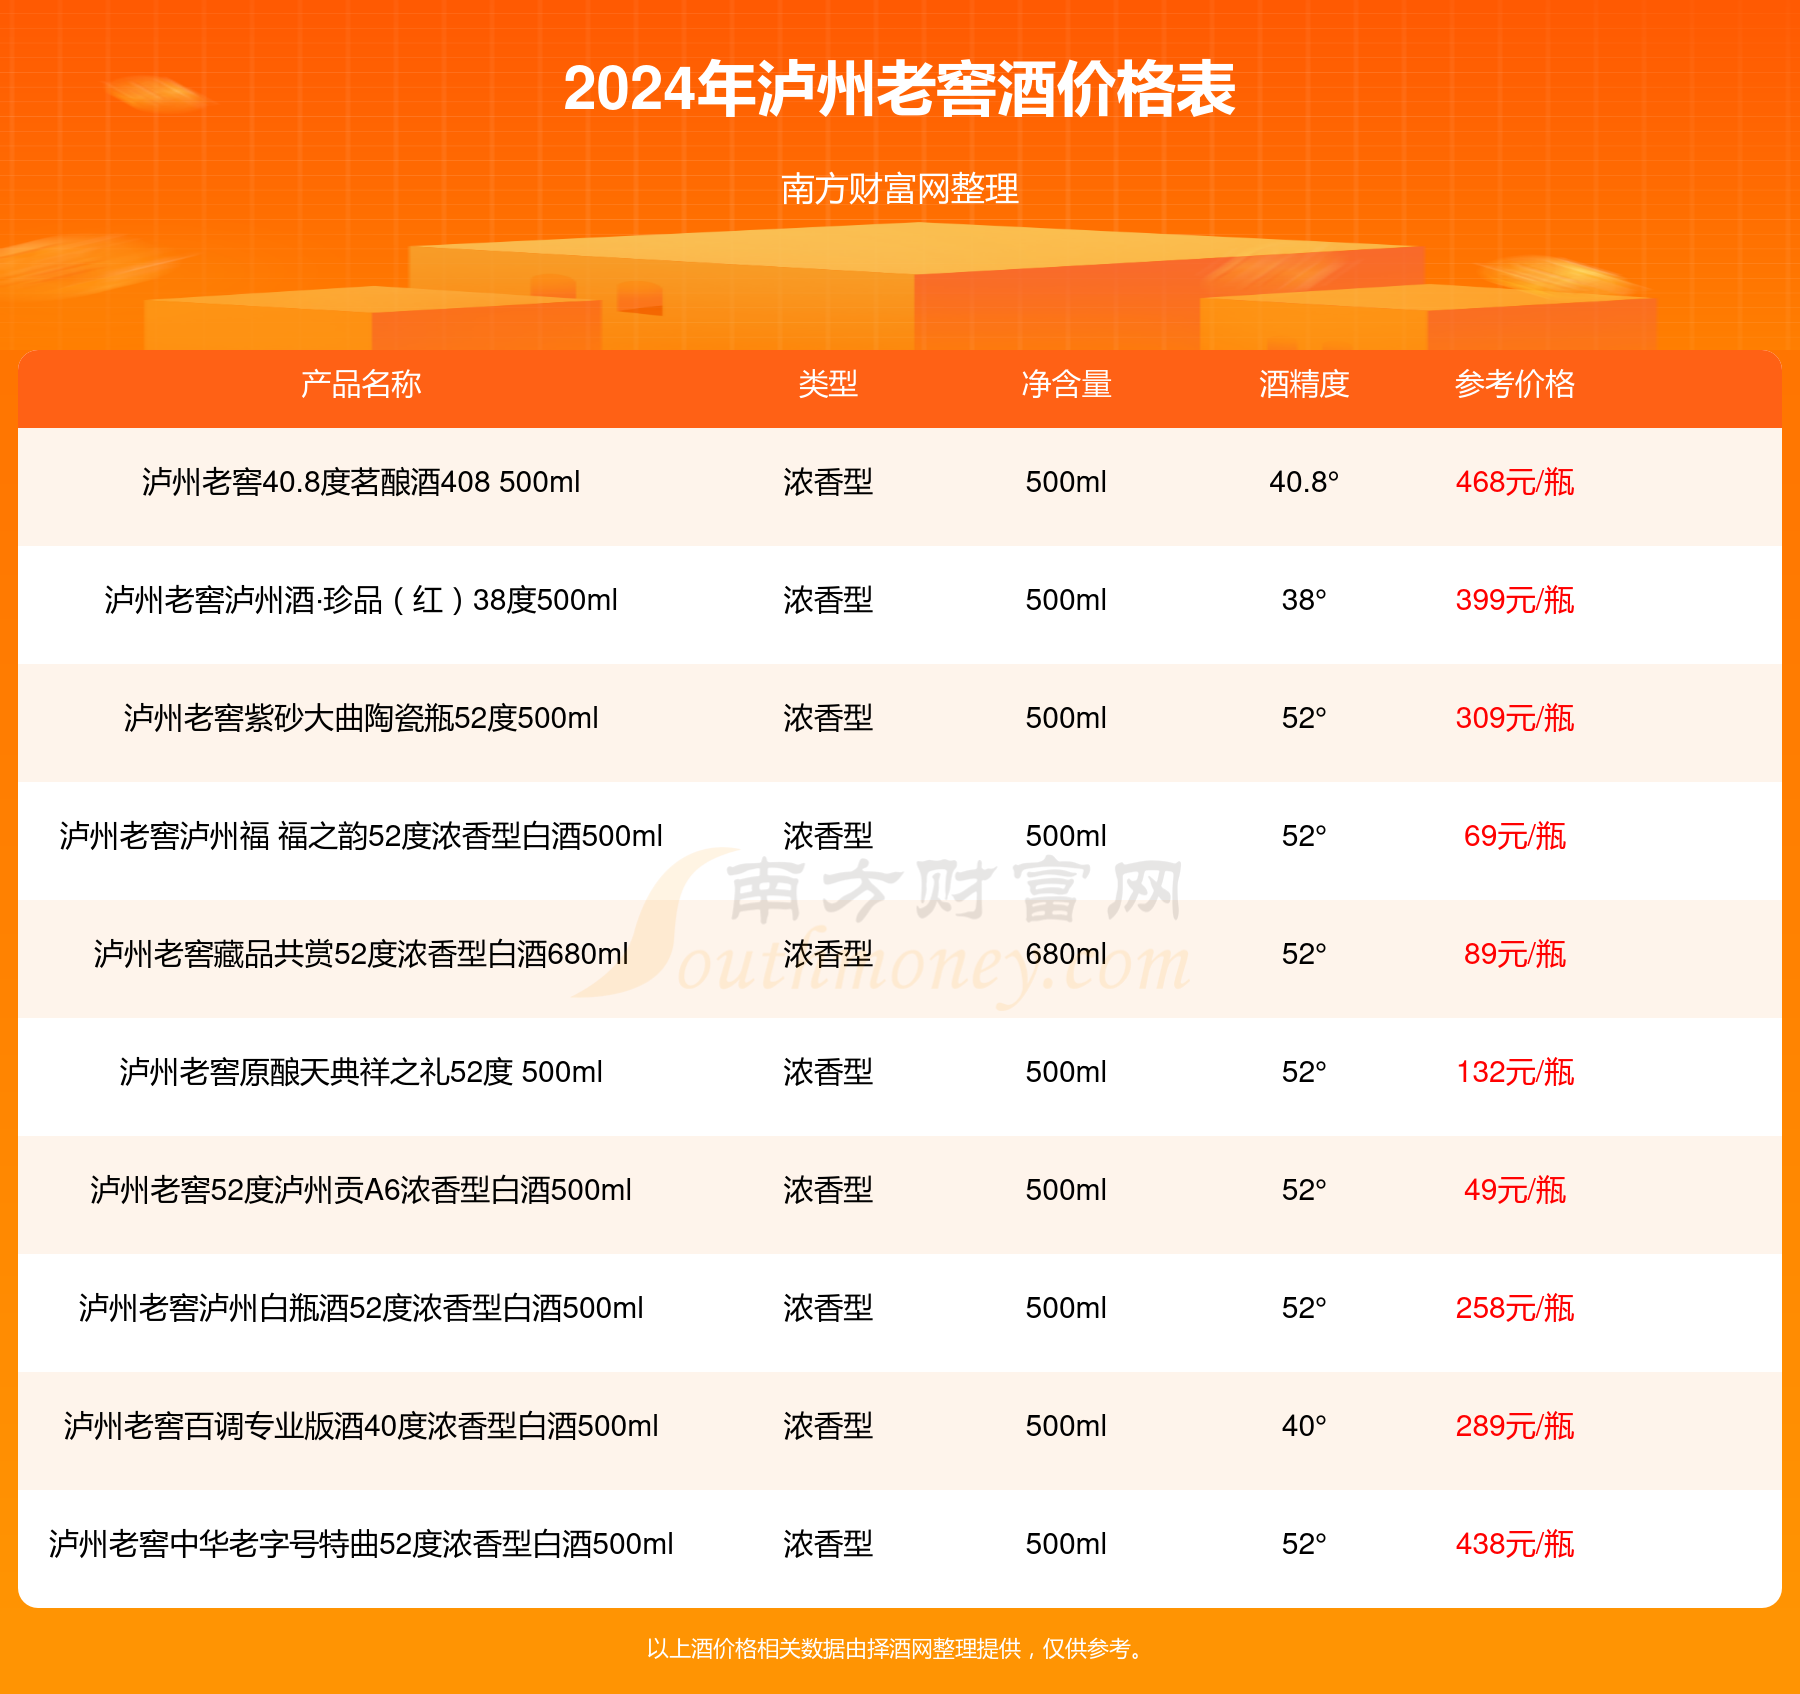Select product 泸州老窖原酿天典祥之礼52度 500ml
Viewport: 1800px width, 1694px height.
point(361,1072)
